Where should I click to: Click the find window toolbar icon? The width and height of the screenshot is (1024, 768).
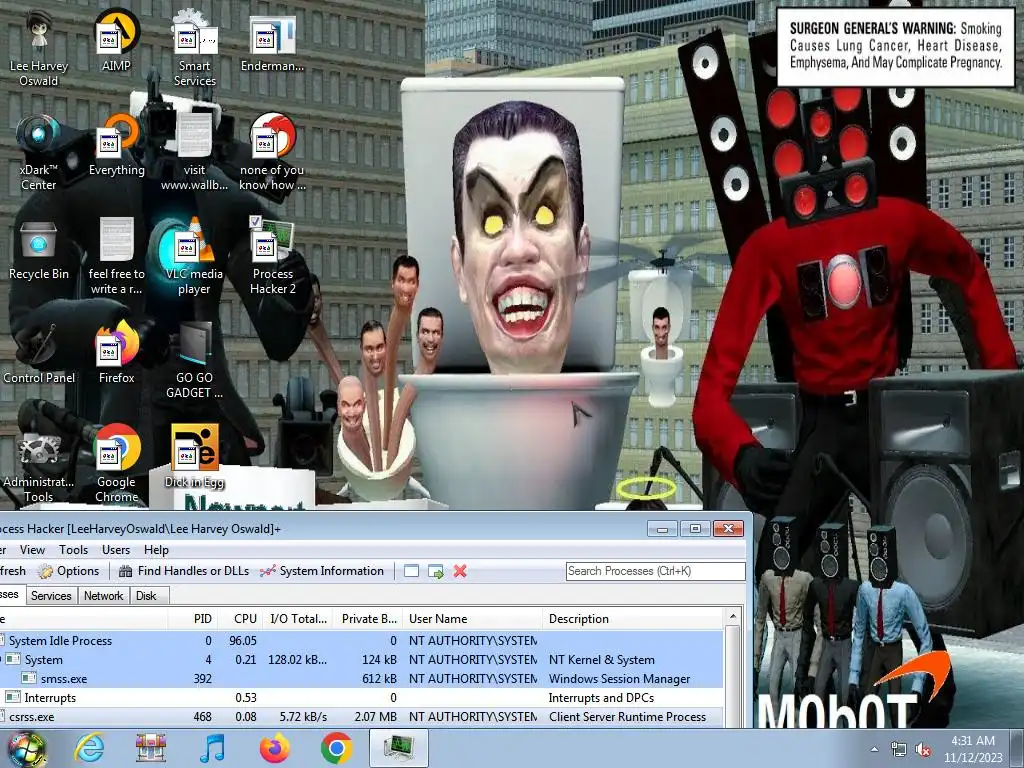(411, 571)
